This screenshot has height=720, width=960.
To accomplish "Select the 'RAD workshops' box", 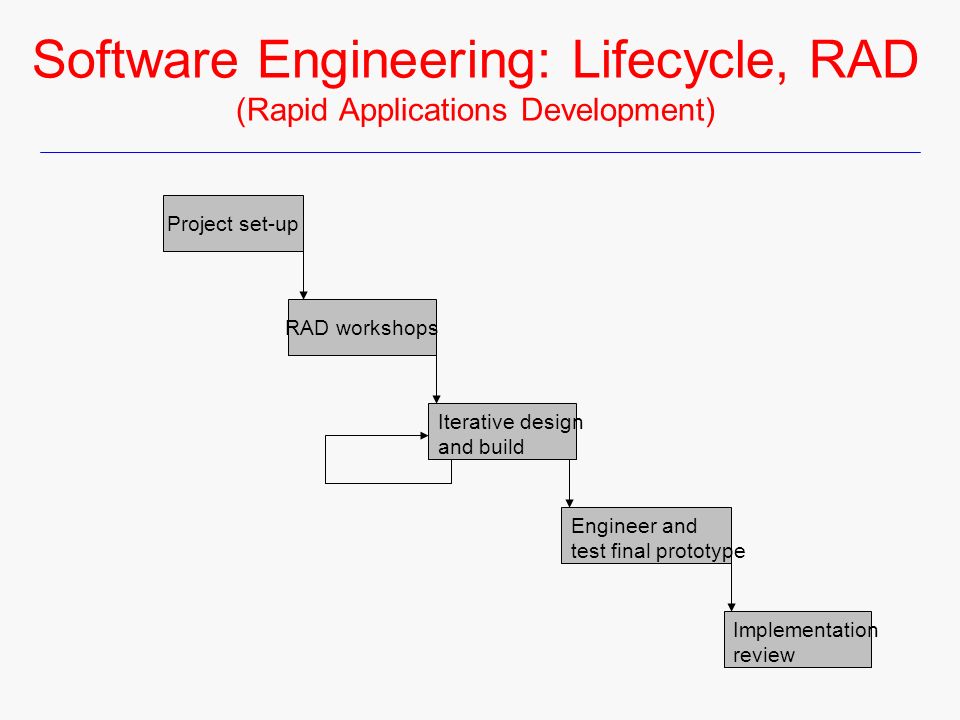I will click(362, 328).
